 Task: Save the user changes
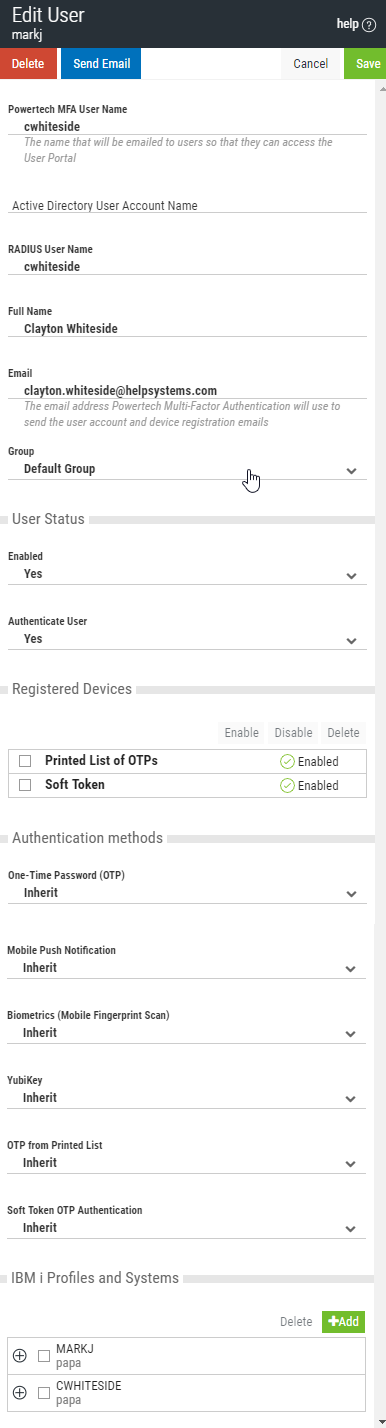[367, 63]
